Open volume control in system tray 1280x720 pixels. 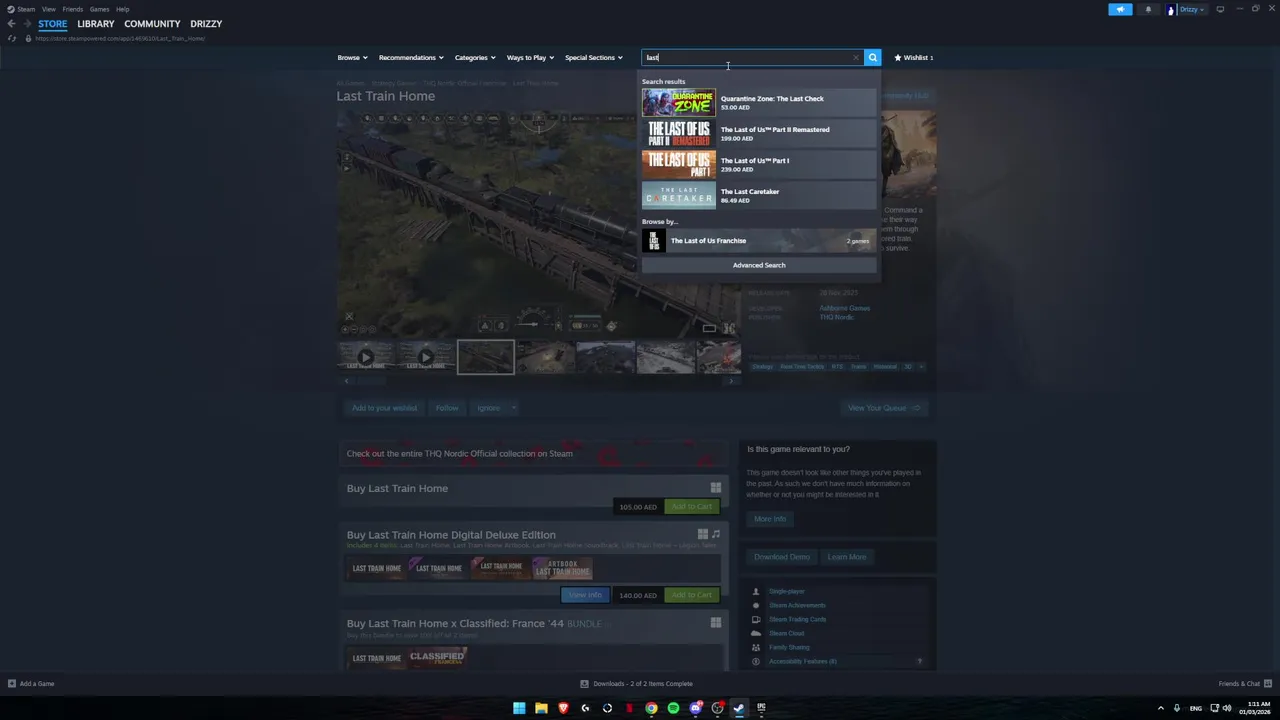pos(1227,708)
